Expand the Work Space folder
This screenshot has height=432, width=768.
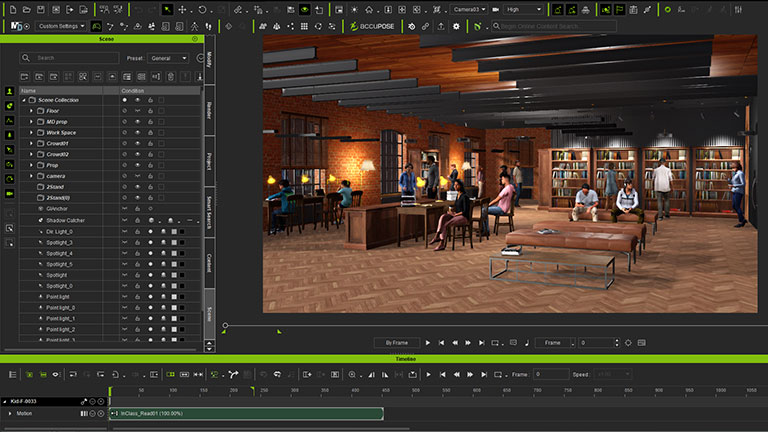click(x=31, y=132)
